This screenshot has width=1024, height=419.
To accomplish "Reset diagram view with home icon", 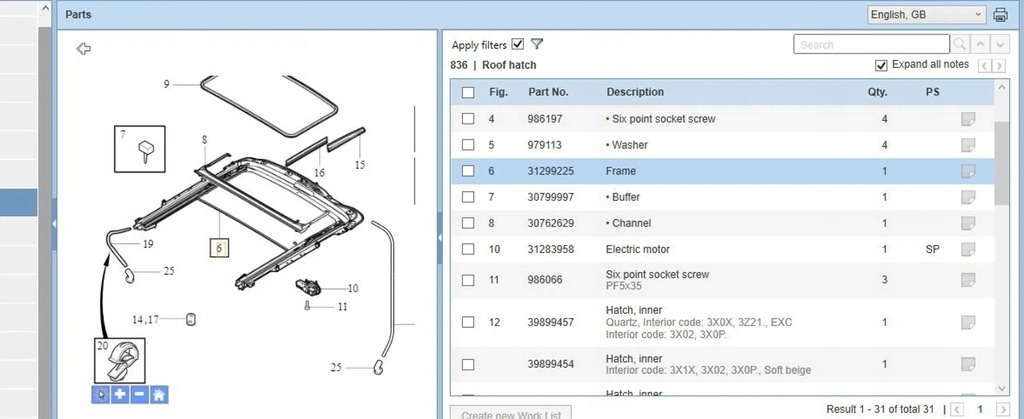I will pyautogui.click(x=159, y=394).
